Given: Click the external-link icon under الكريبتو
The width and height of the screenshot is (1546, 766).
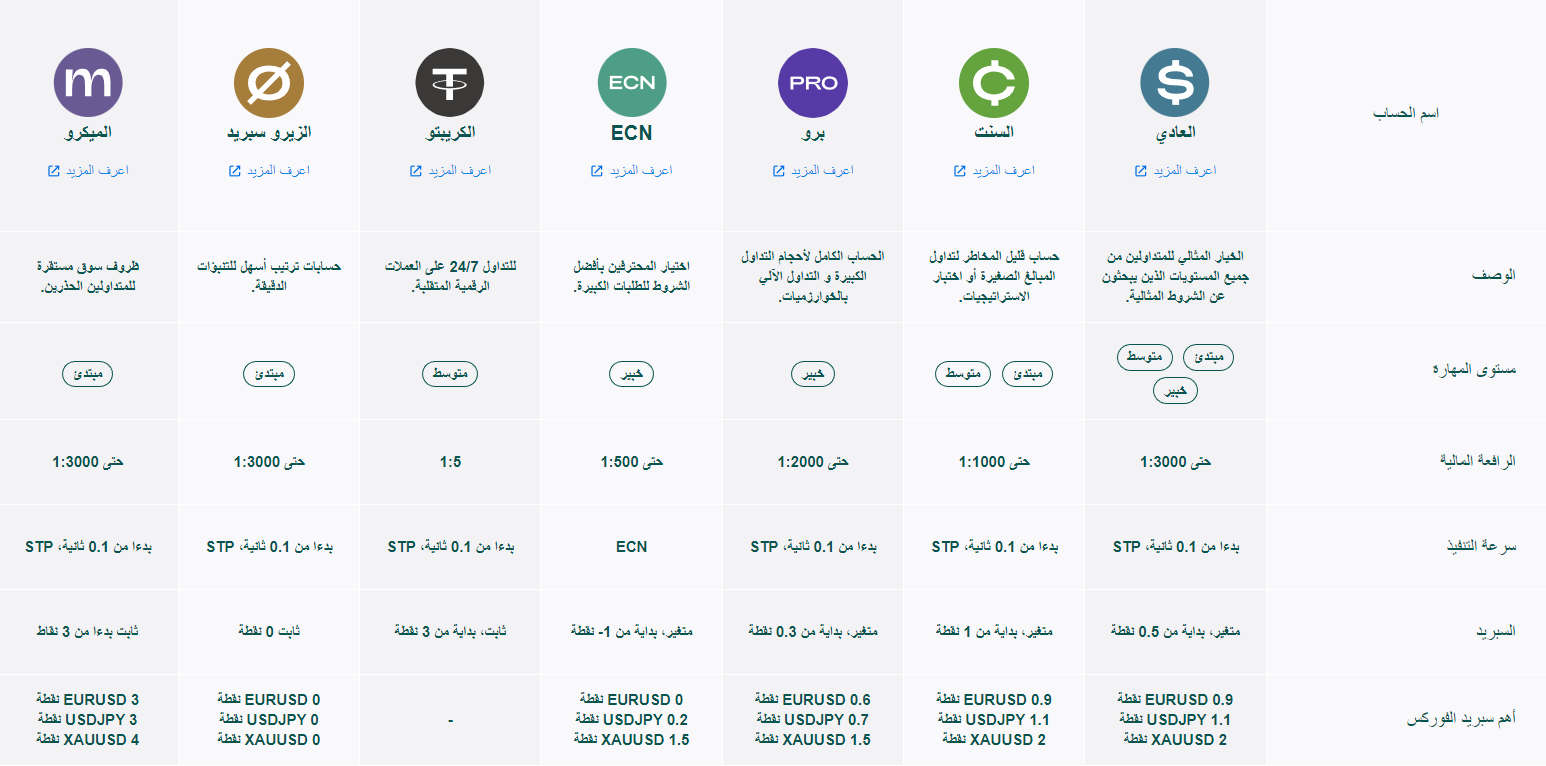Looking at the screenshot, I should (x=414, y=170).
